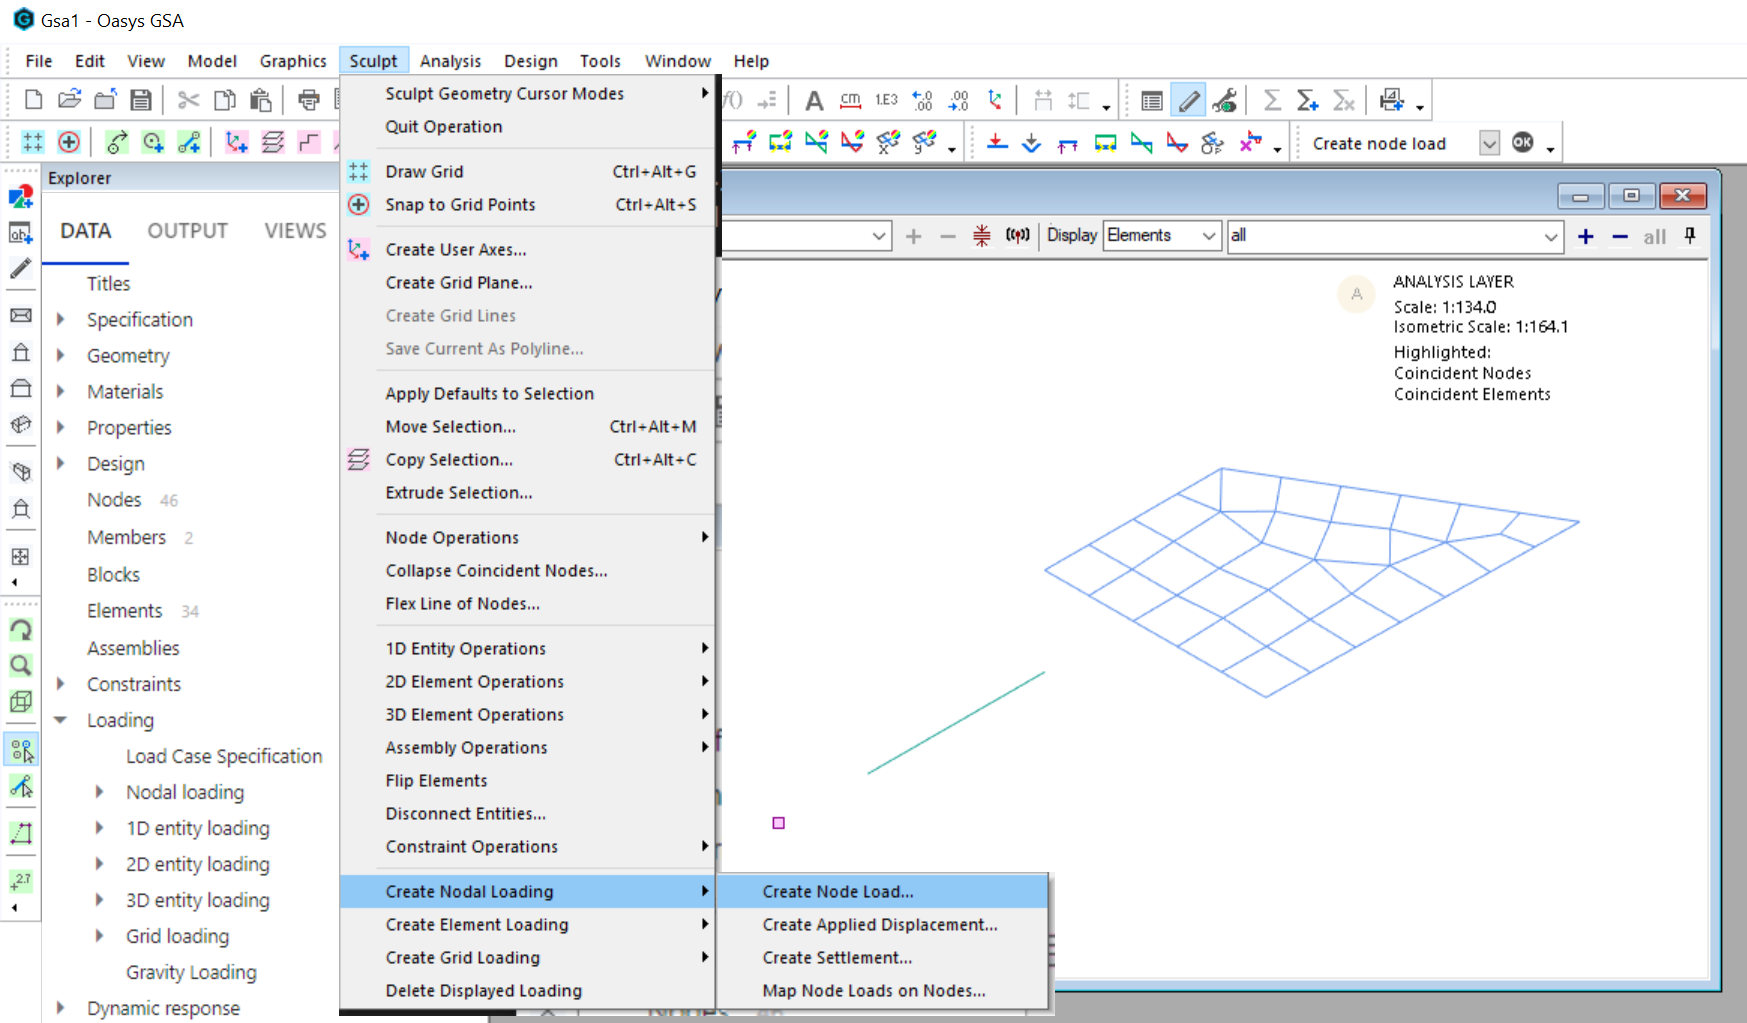The image size is (1747, 1023).
Task: Click the Print icon in toolbar
Action: point(309,100)
